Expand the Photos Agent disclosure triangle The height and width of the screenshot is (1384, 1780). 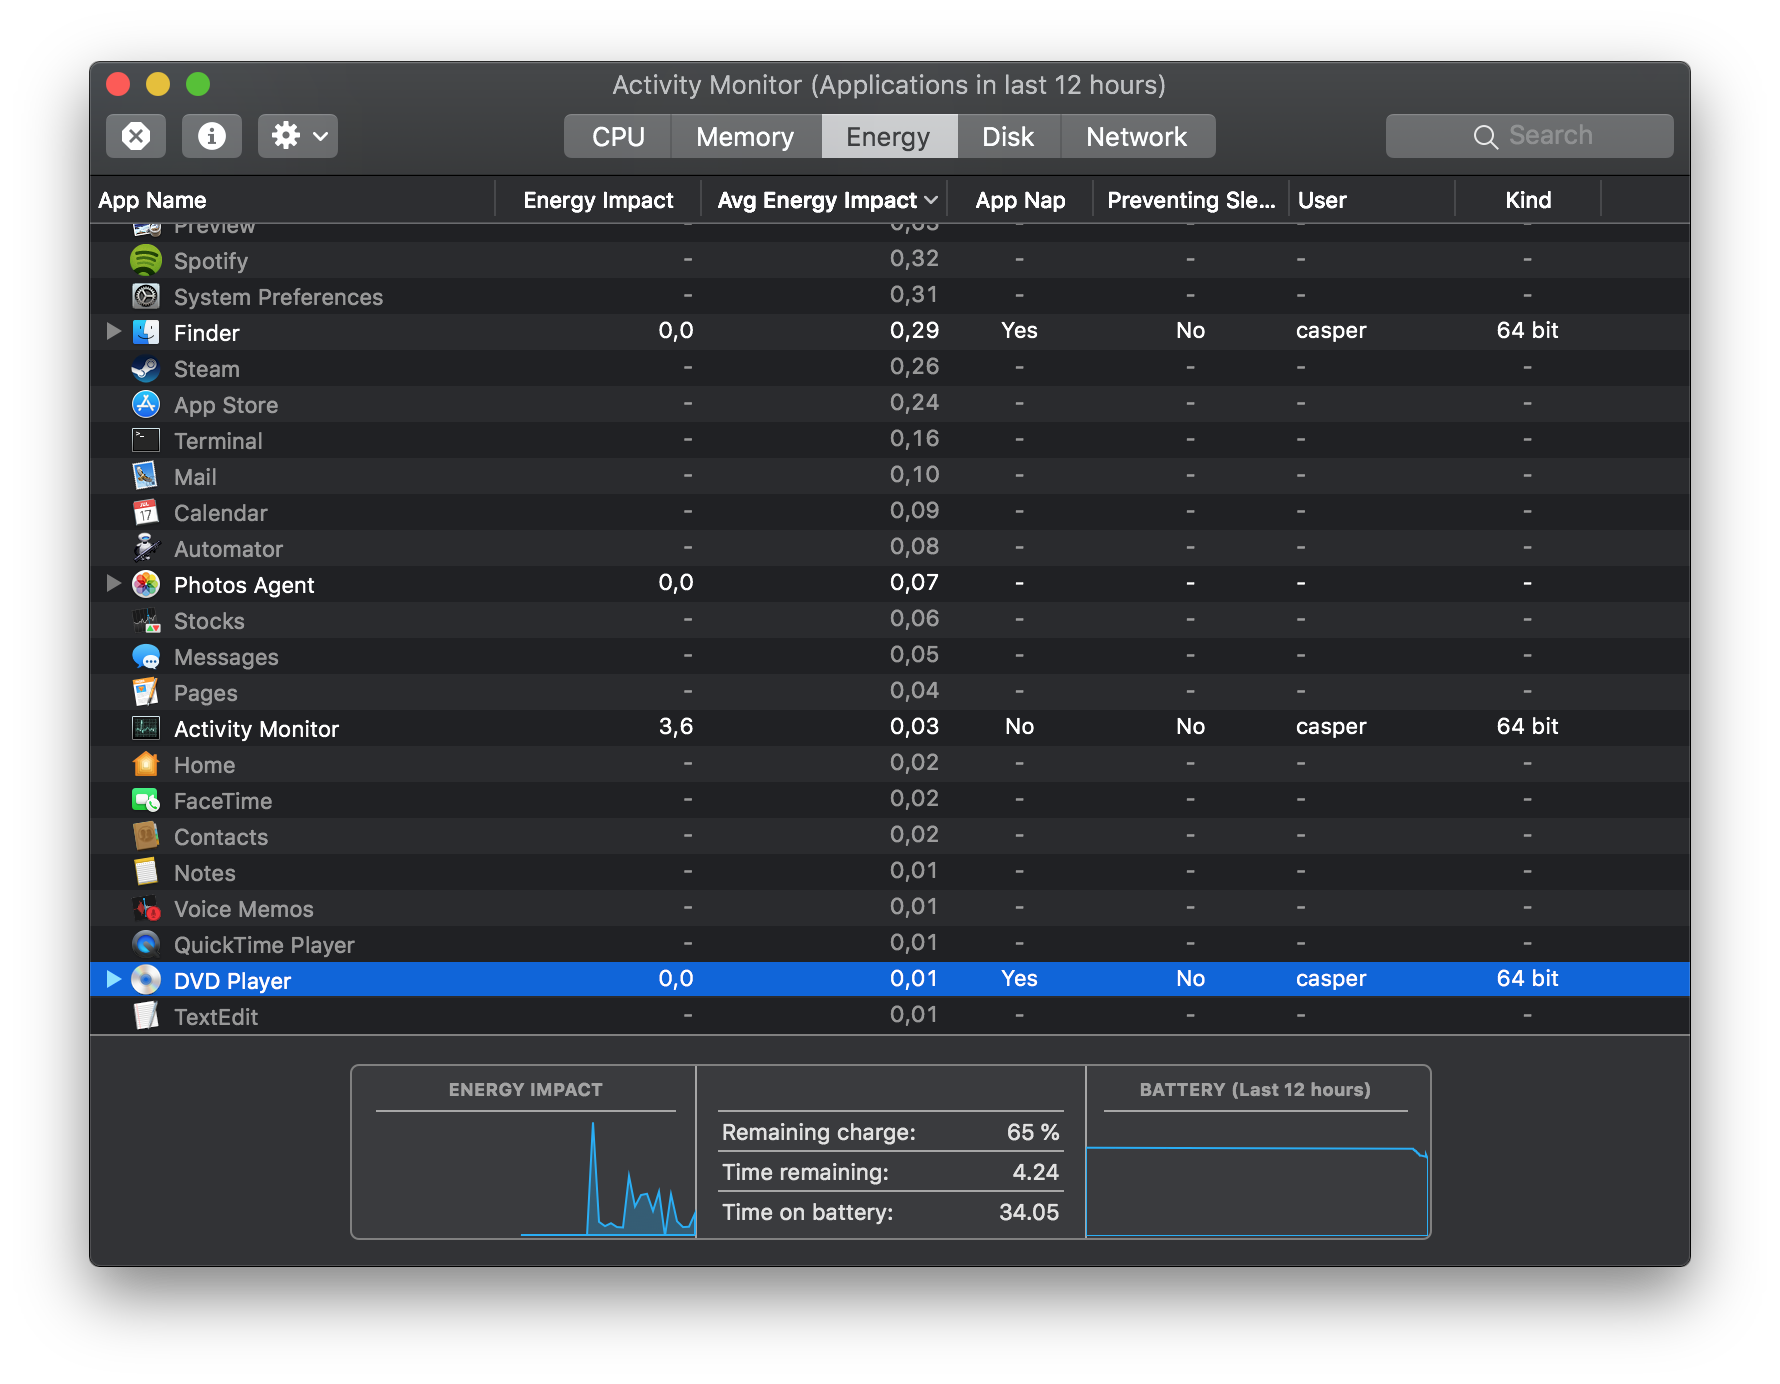[113, 583]
